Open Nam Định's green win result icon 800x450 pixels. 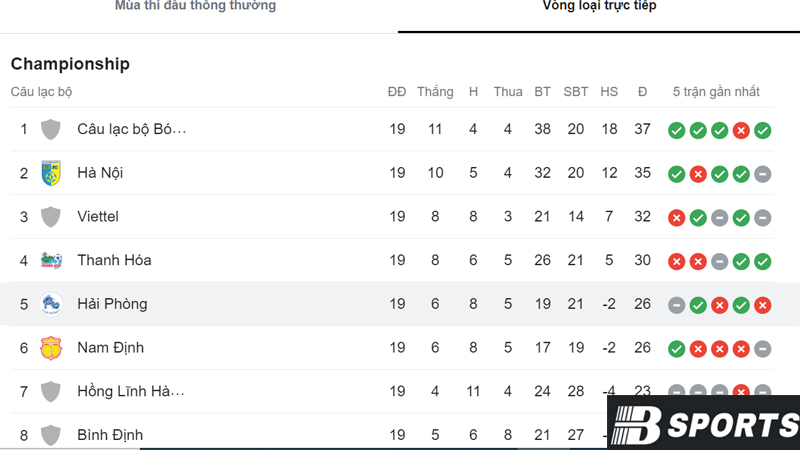(x=677, y=349)
